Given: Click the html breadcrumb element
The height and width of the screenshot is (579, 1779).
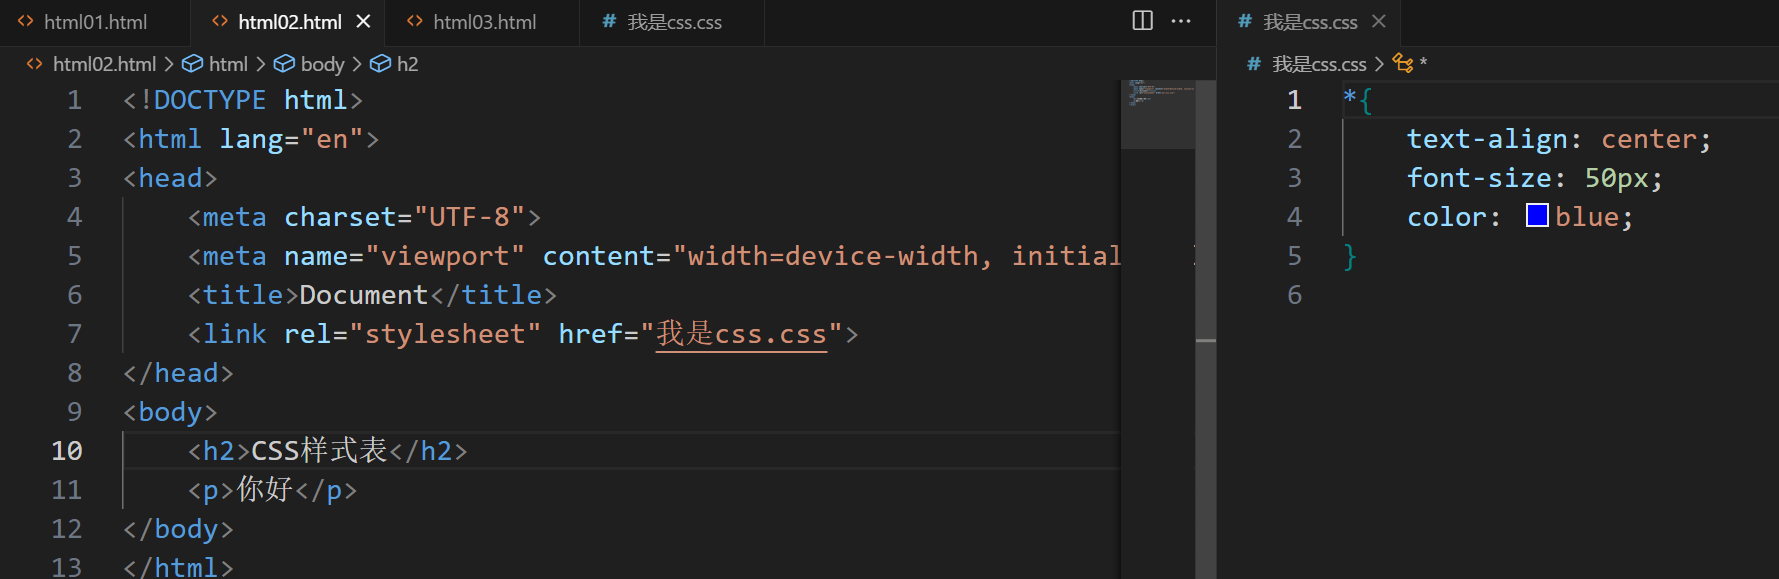Looking at the screenshot, I should [x=228, y=64].
